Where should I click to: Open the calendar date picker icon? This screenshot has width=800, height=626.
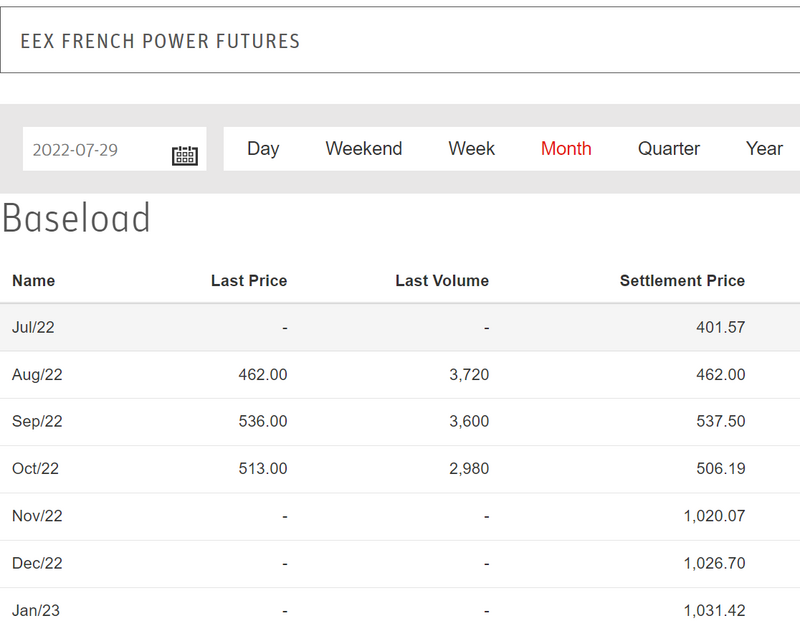tap(185, 155)
